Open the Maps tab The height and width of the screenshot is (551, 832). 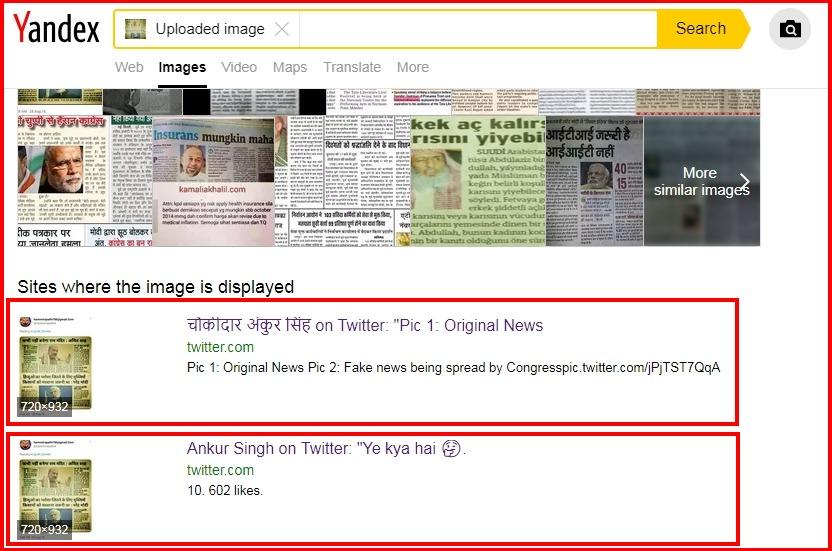click(290, 67)
